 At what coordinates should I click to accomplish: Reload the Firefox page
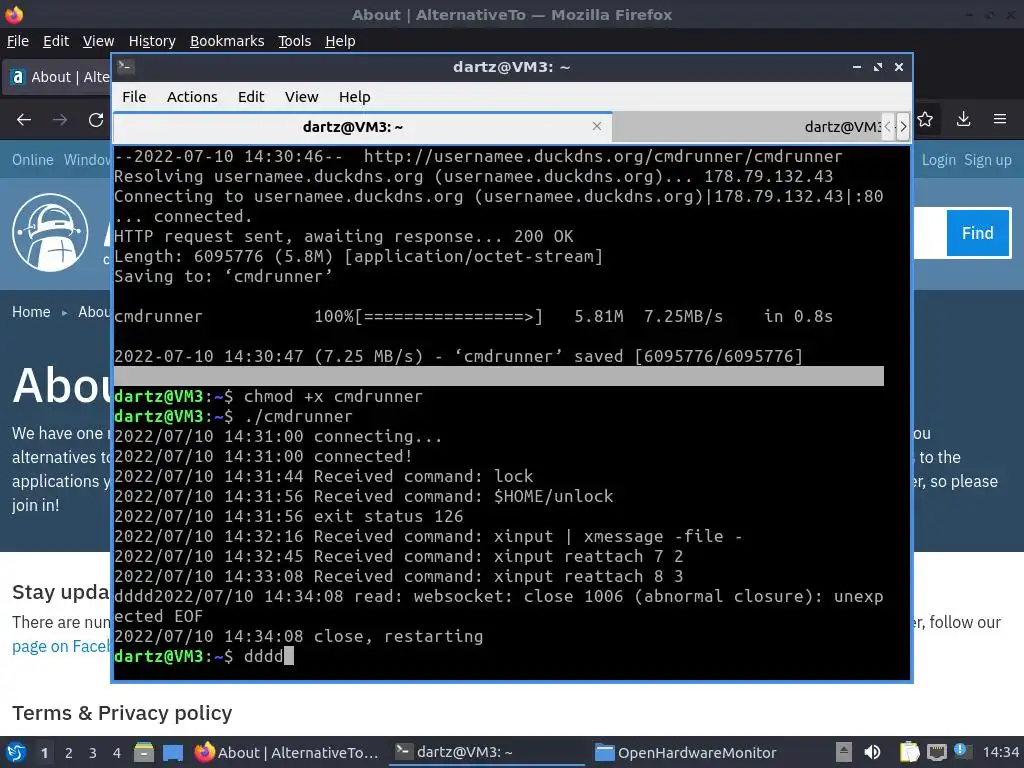(96, 120)
